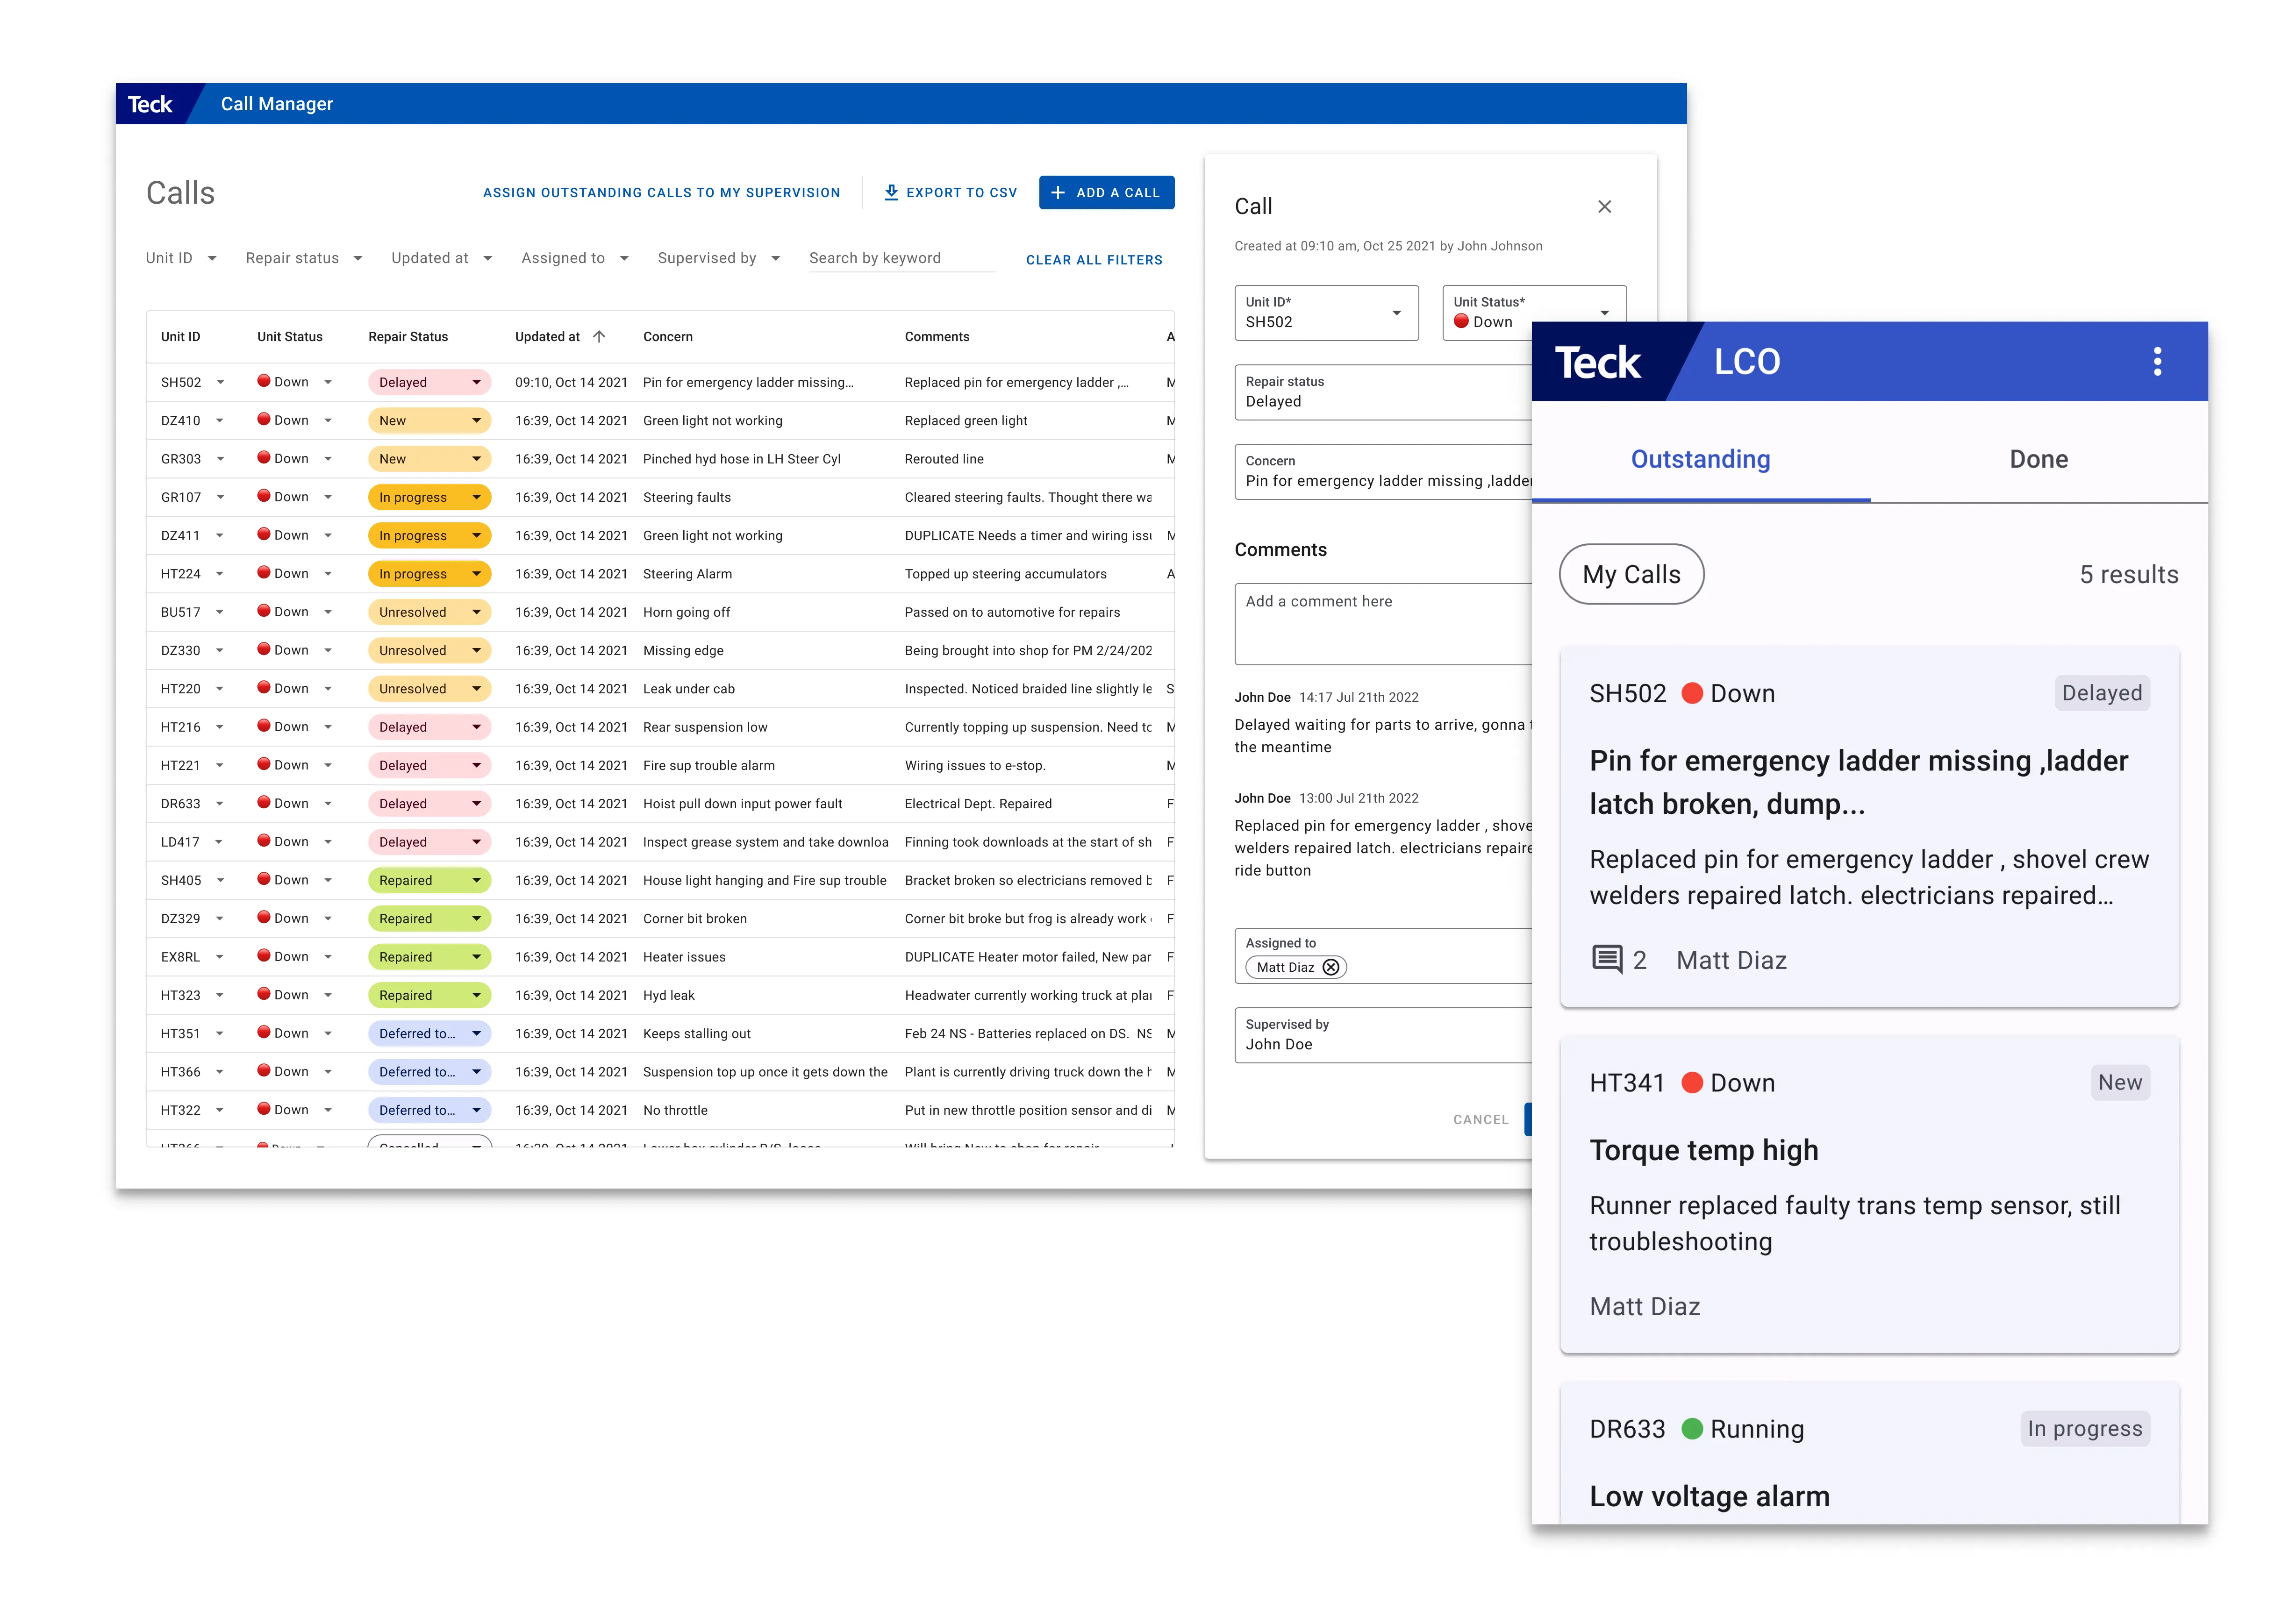Expand the Unit ID dropdown showing SH502
This screenshot has height=1624, width=2289.
pos(1396,313)
